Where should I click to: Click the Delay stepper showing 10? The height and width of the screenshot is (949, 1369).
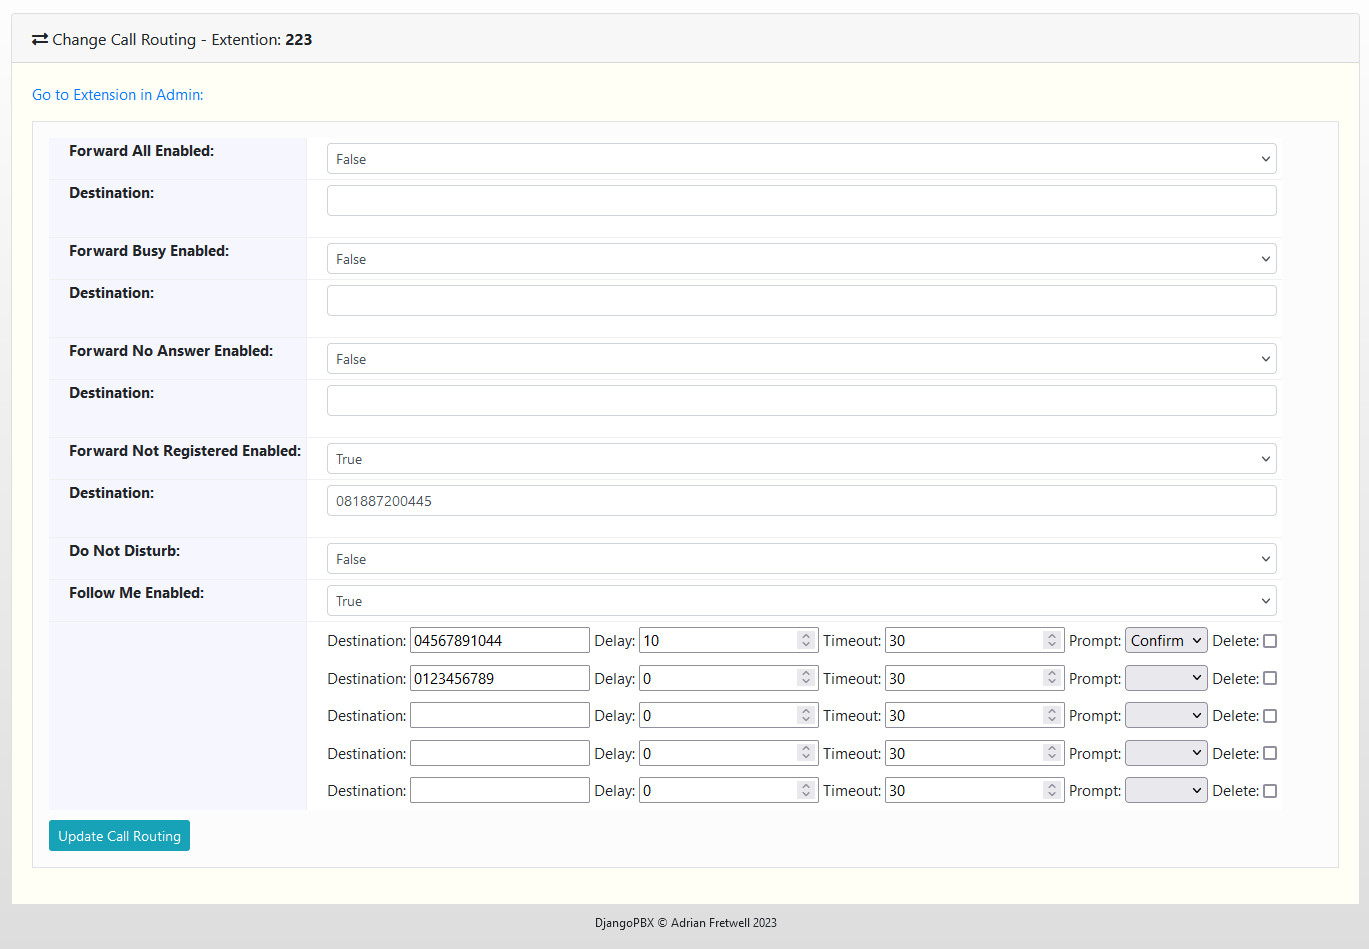pos(806,641)
